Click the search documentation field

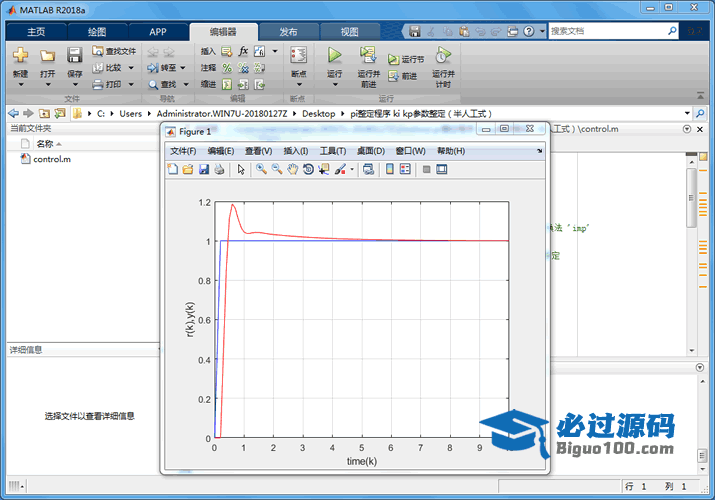tap(608, 31)
